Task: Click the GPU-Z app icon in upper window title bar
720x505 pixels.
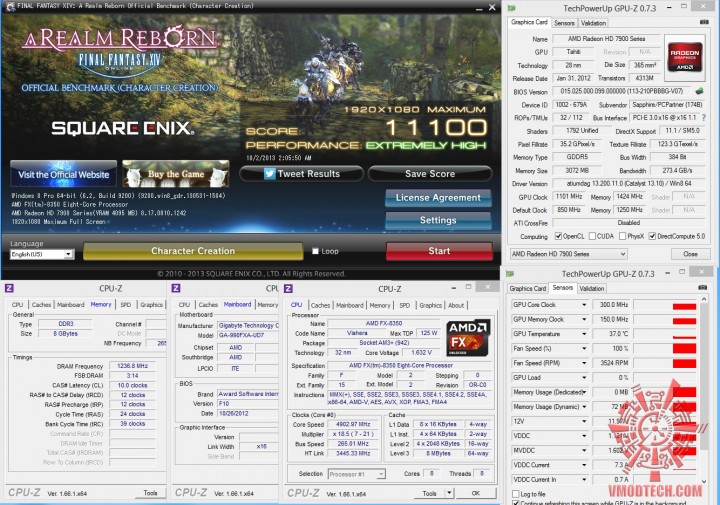Action: click(511, 8)
